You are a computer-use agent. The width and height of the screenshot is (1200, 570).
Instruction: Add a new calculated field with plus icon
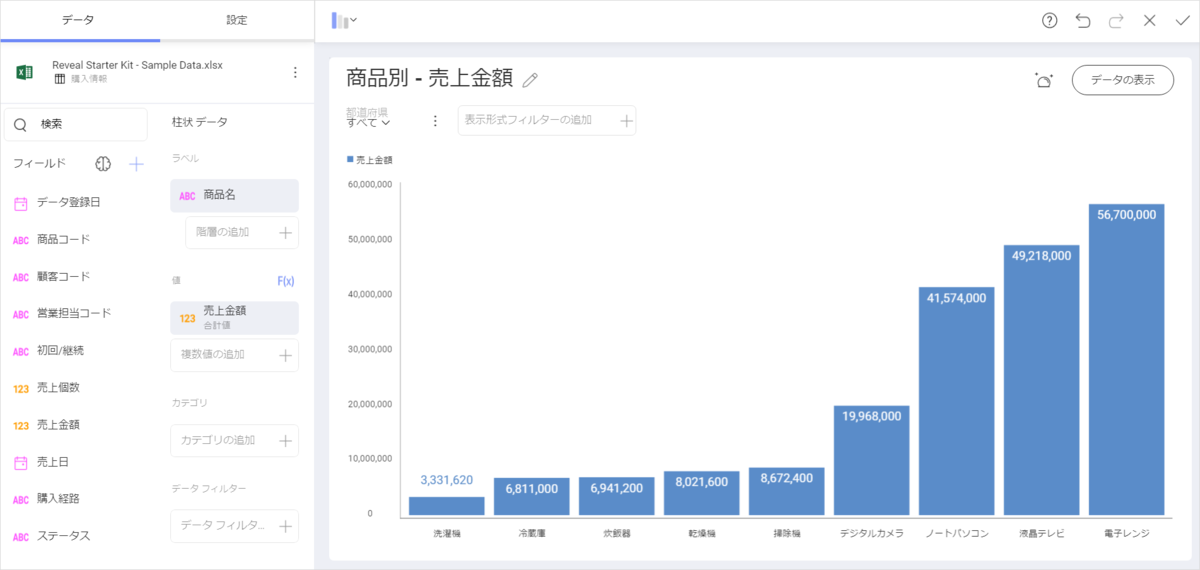click(137, 163)
